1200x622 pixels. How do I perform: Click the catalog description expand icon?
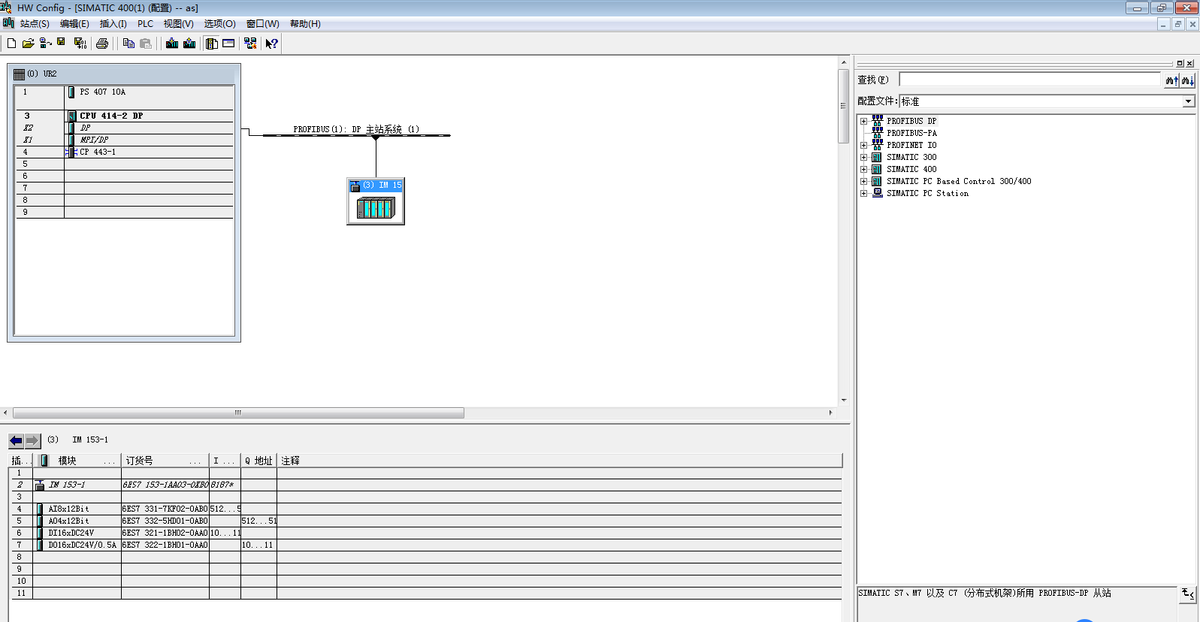point(1187,594)
